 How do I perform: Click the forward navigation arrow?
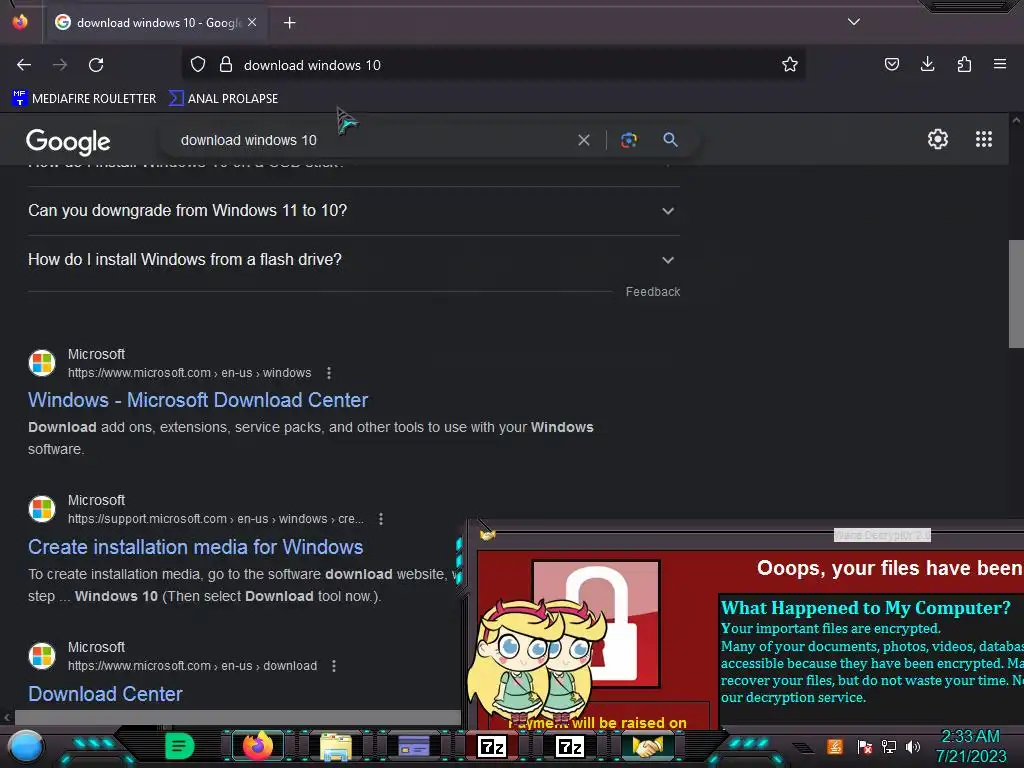pyautogui.click(x=60, y=65)
